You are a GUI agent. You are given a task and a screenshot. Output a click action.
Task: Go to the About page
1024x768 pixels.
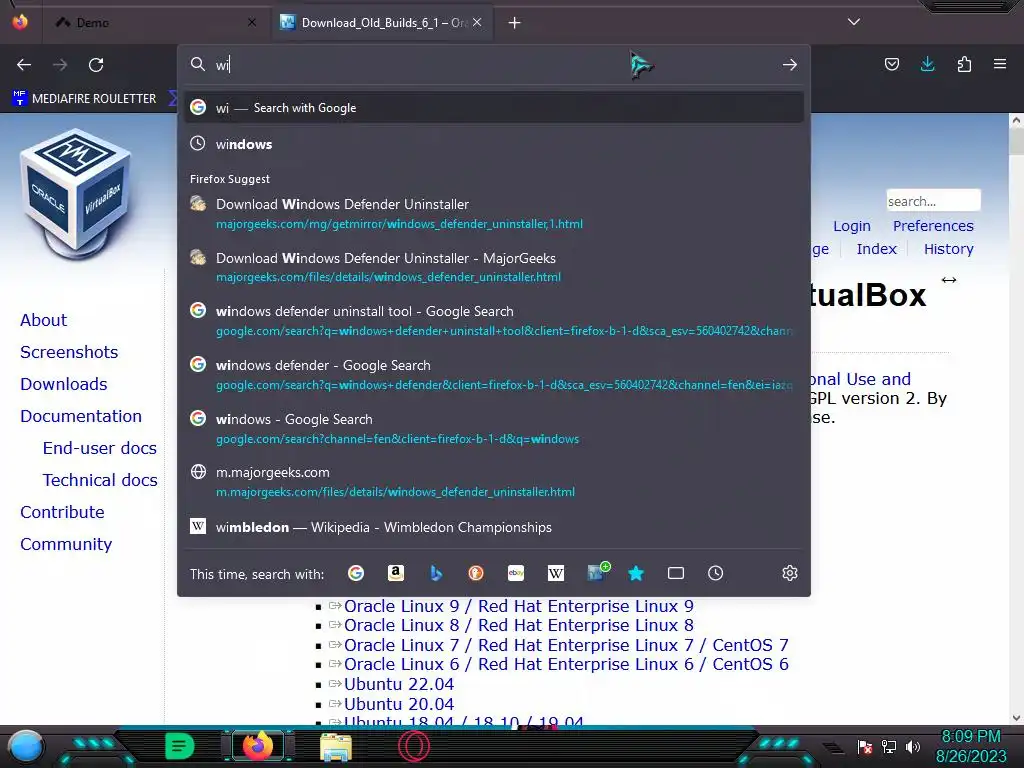pyautogui.click(x=43, y=320)
